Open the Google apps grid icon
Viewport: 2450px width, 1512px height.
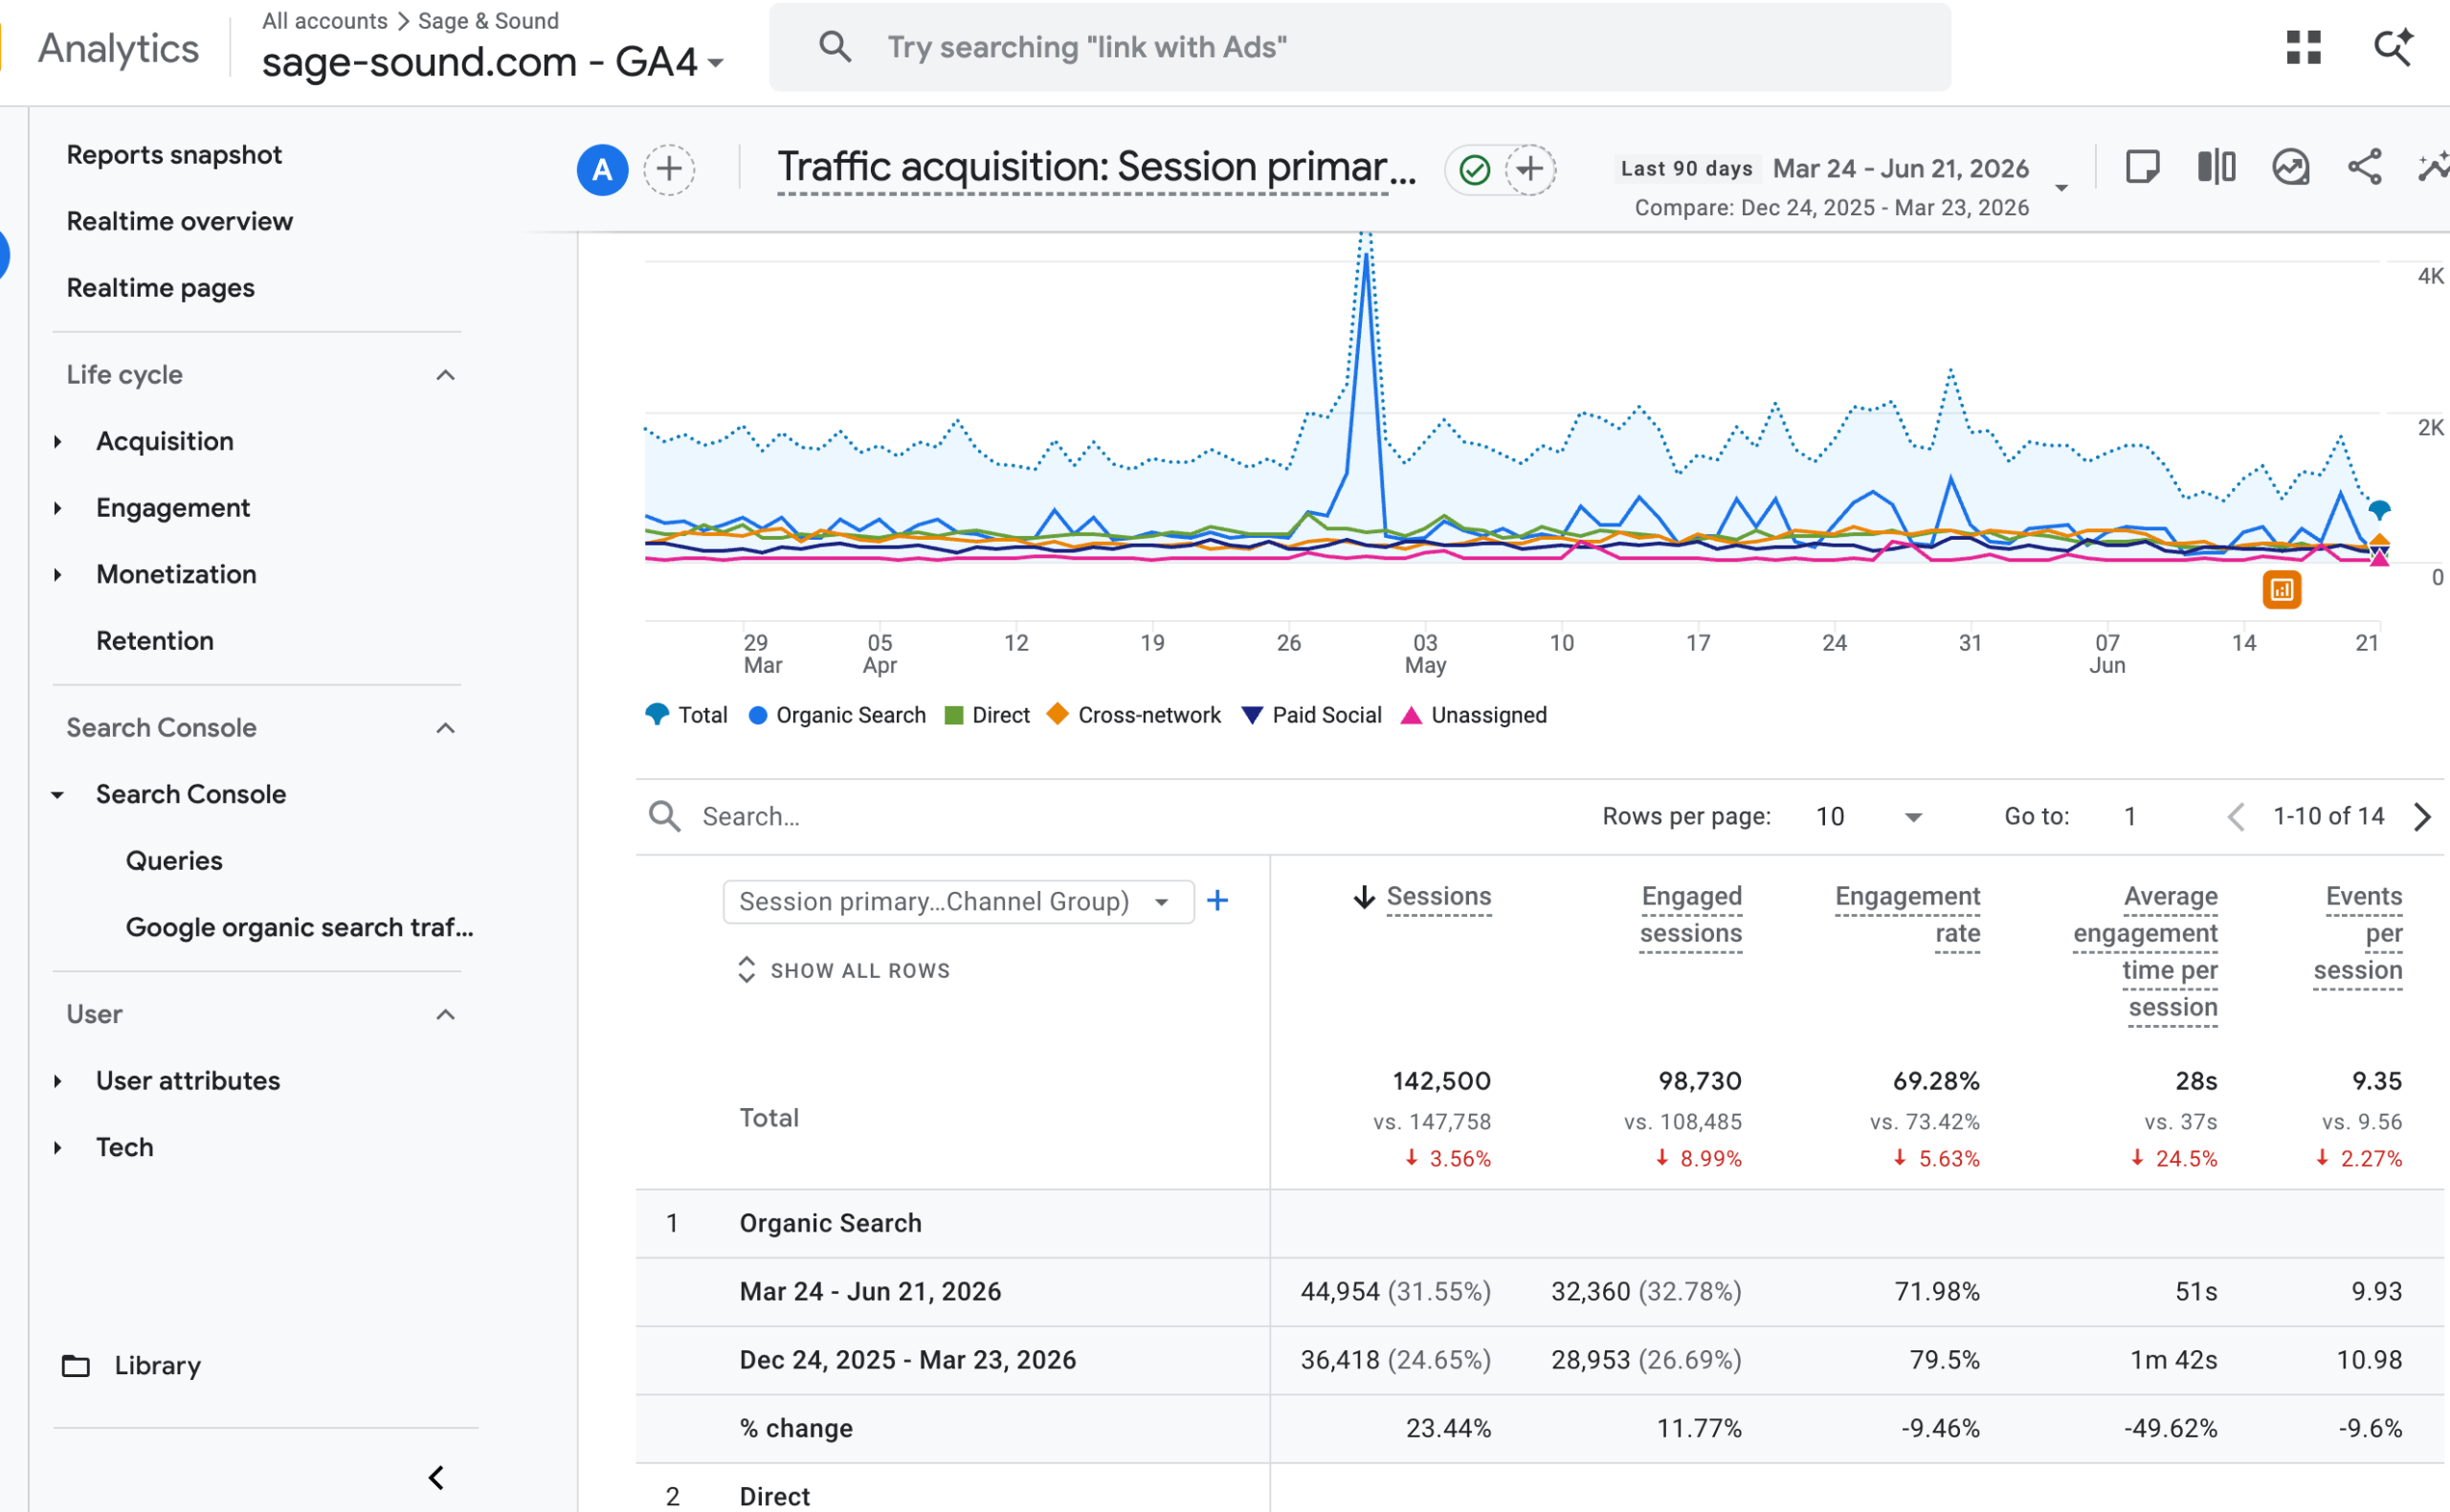(2303, 47)
